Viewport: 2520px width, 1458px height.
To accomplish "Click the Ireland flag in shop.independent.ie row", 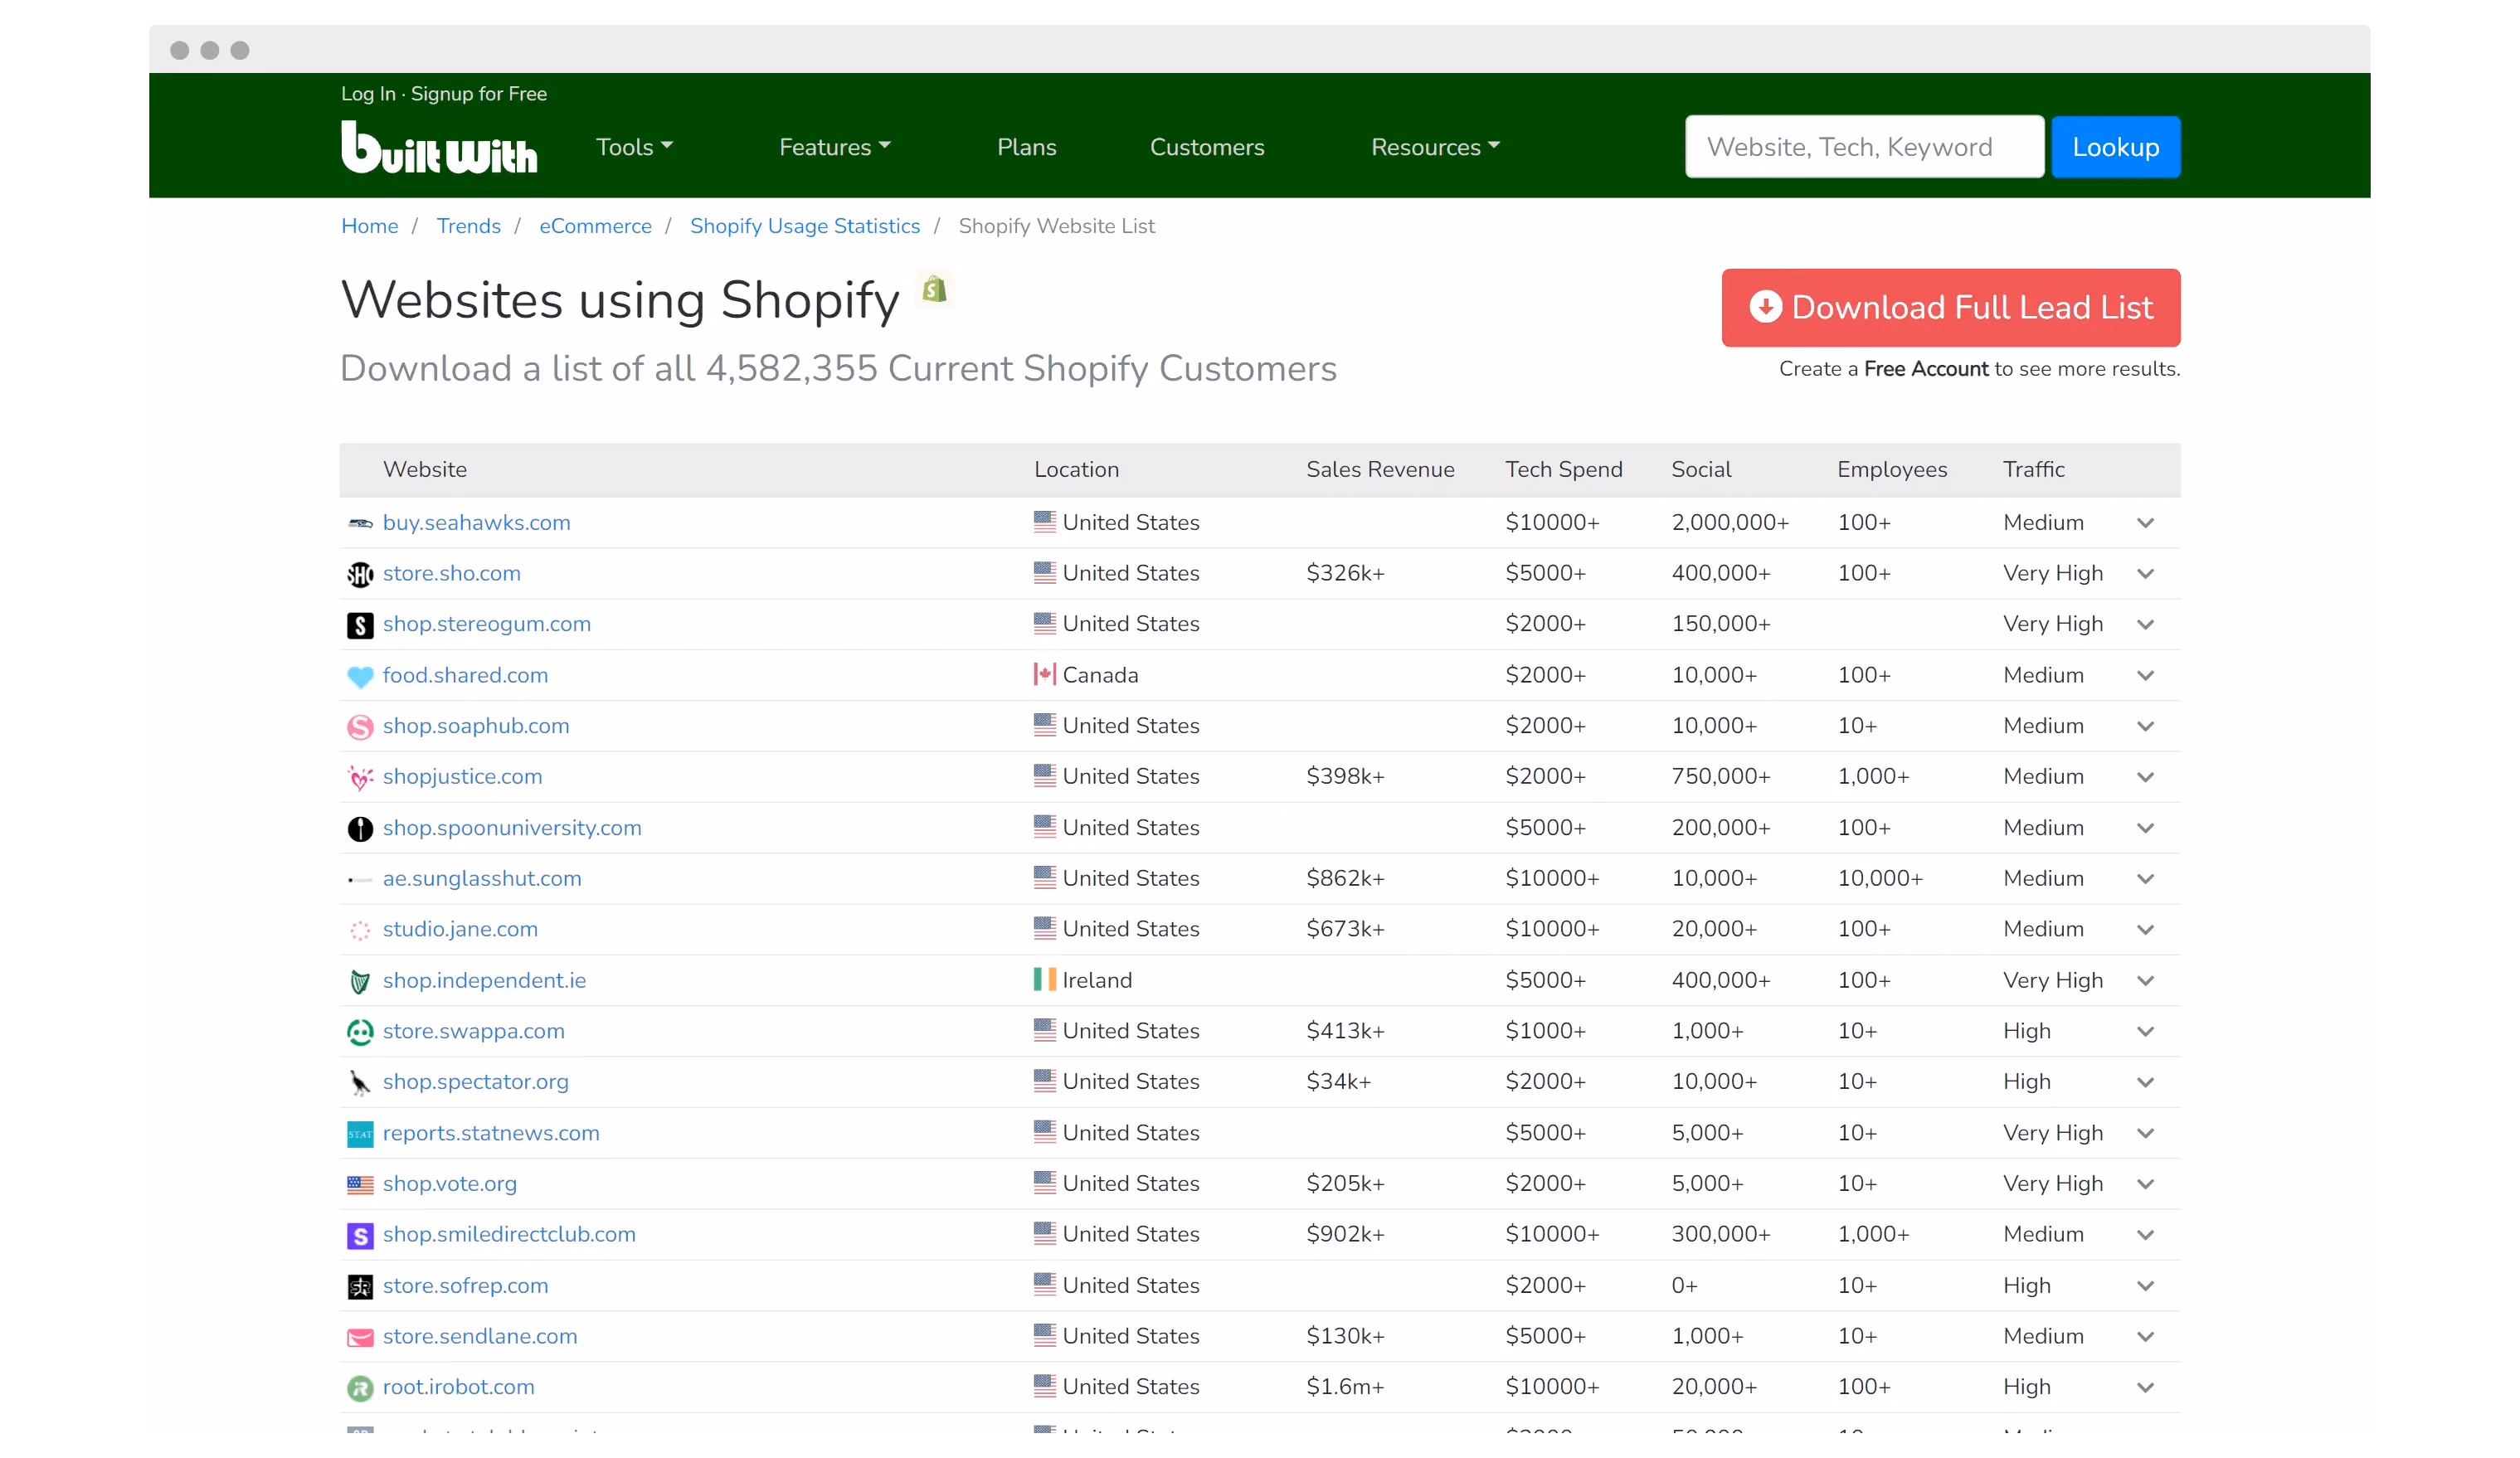I will [1045, 979].
